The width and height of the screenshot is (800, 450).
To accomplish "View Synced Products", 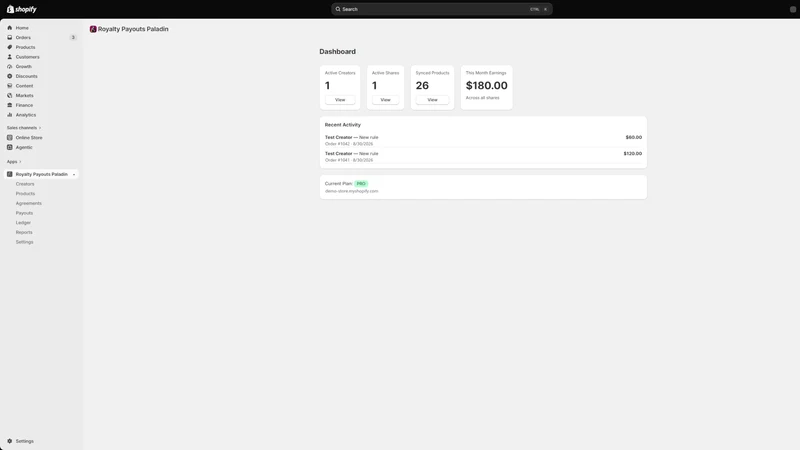I will pyautogui.click(x=432, y=100).
